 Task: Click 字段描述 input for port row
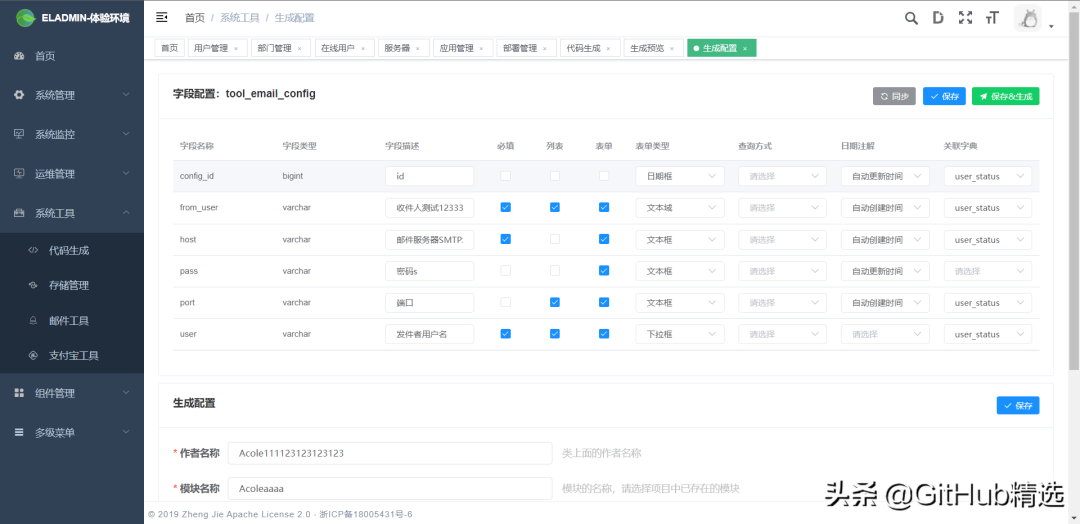click(x=430, y=303)
